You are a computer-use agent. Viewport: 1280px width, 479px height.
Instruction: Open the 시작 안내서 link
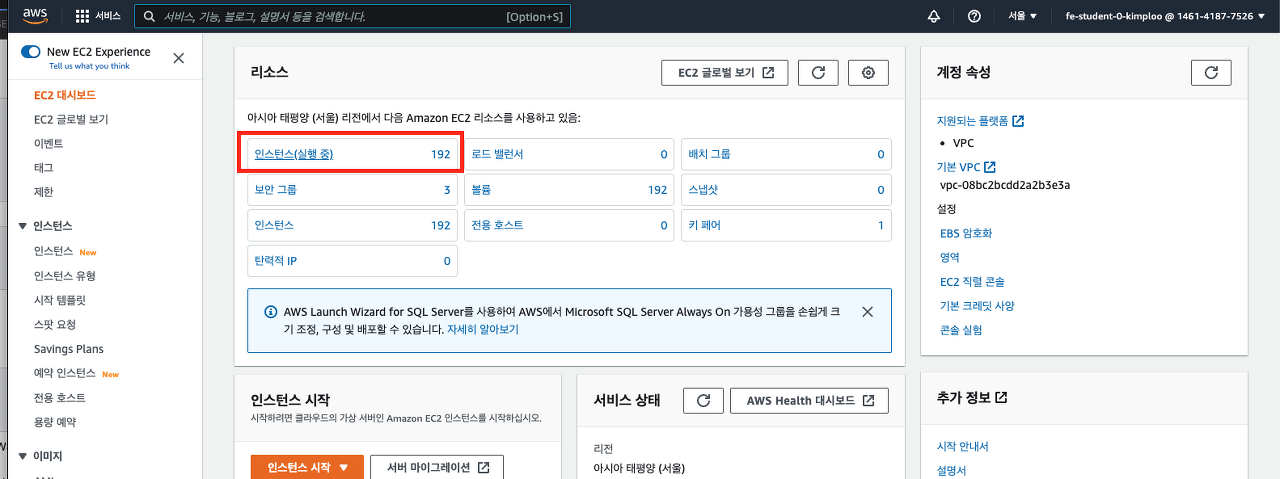[962, 446]
